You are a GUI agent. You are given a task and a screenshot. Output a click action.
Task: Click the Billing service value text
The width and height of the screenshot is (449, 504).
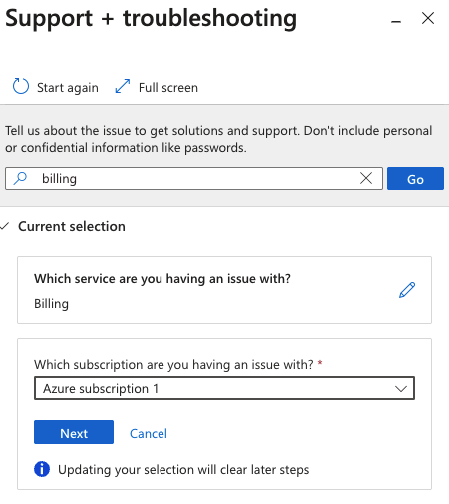pos(51,304)
